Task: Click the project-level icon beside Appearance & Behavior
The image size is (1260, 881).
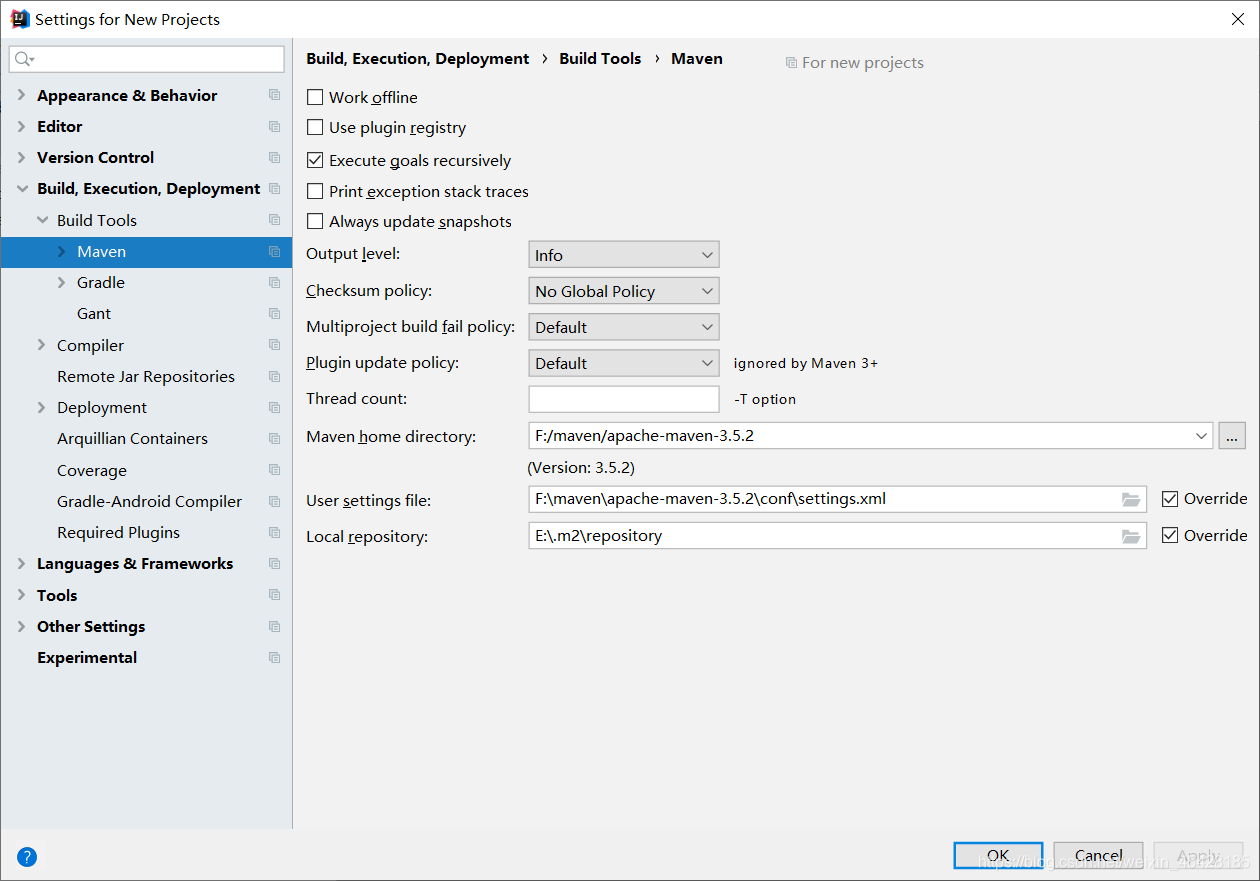Action: (274, 95)
